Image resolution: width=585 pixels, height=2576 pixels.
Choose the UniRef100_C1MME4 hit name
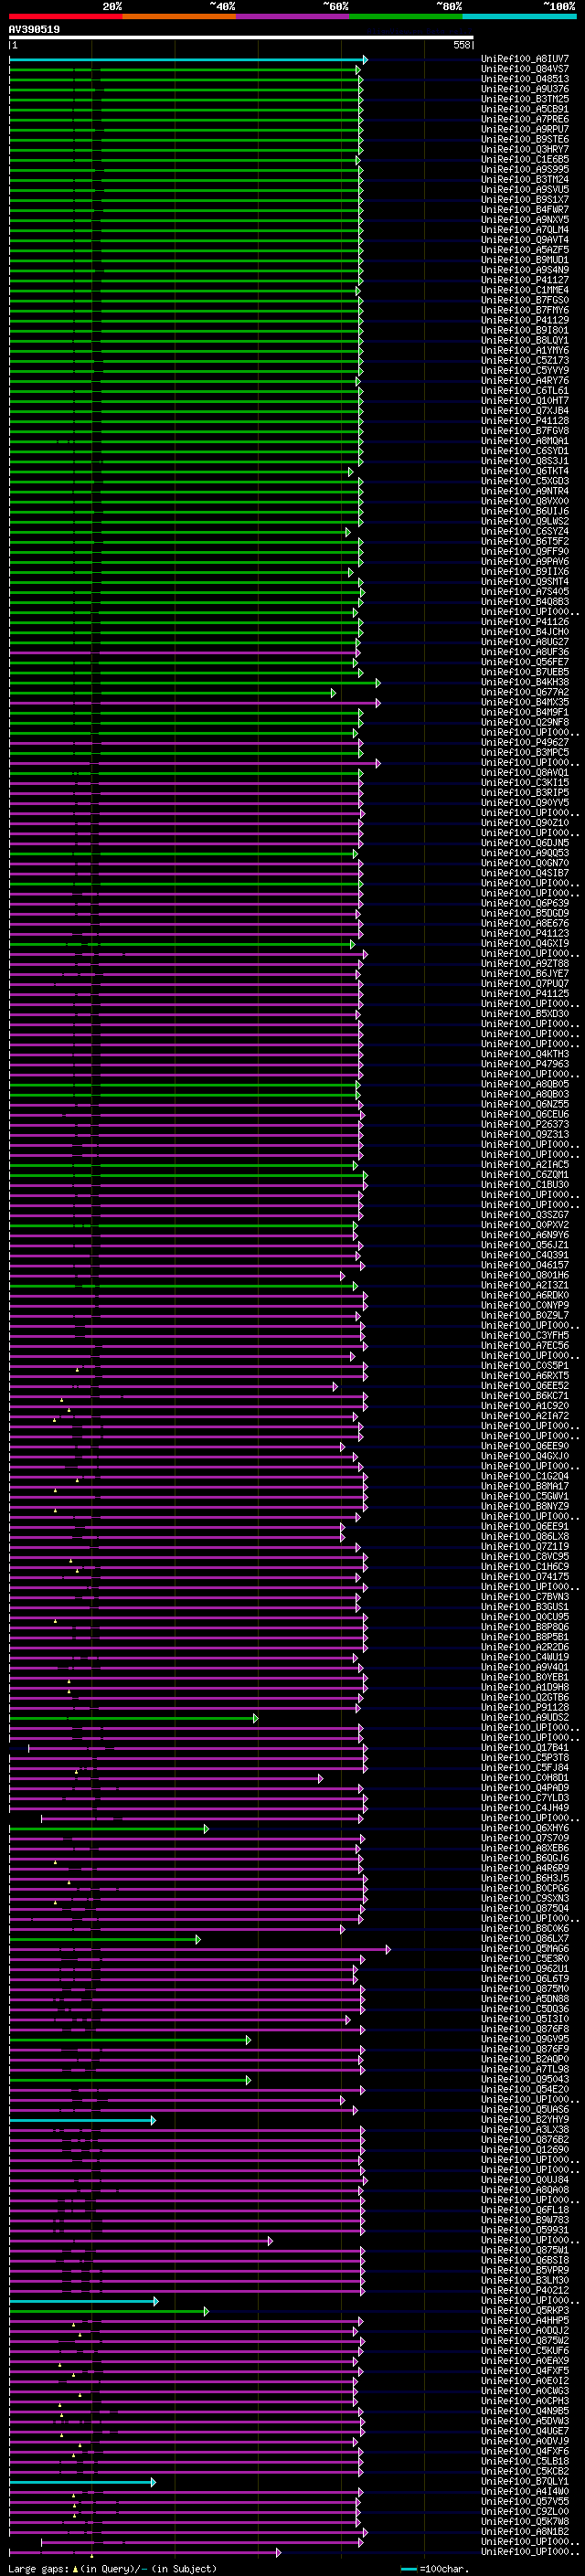click(x=525, y=290)
